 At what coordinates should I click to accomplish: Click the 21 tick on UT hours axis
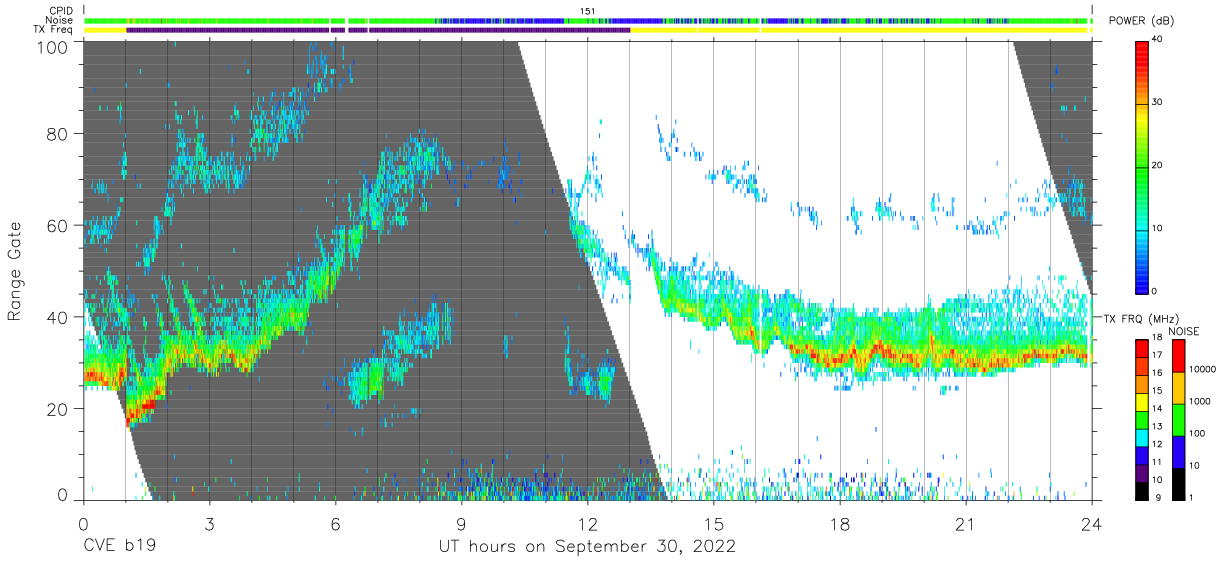coord(966,523)
